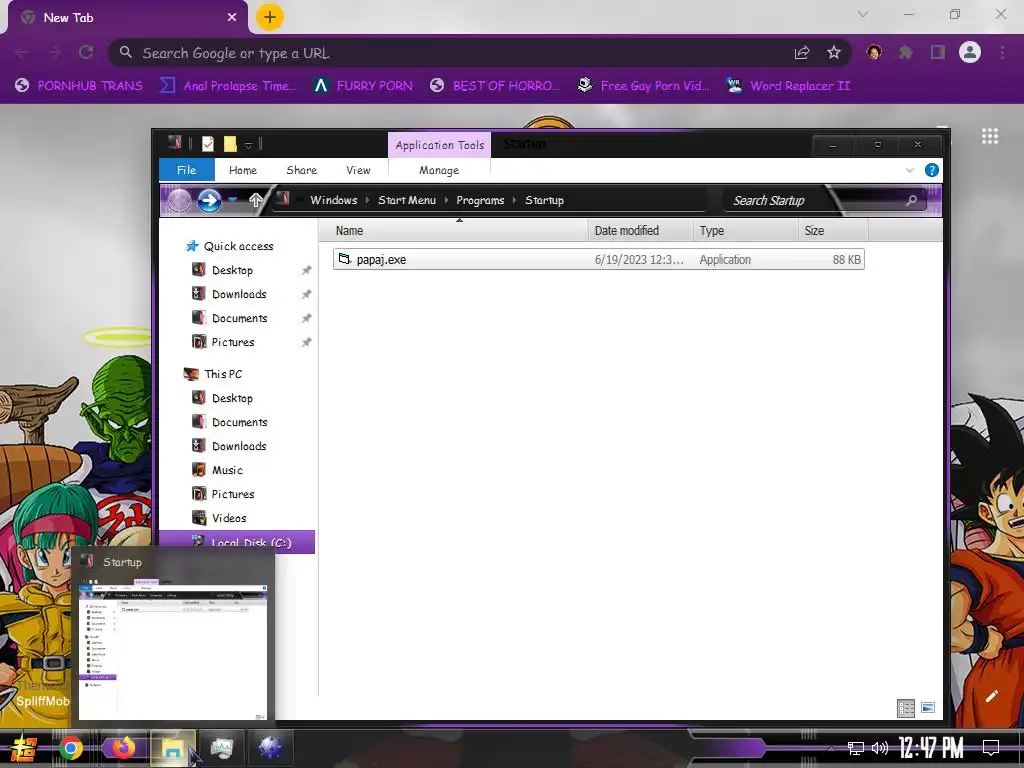
Task: Click Start Menu in the breadcrumb
Action: pos(407,200)
